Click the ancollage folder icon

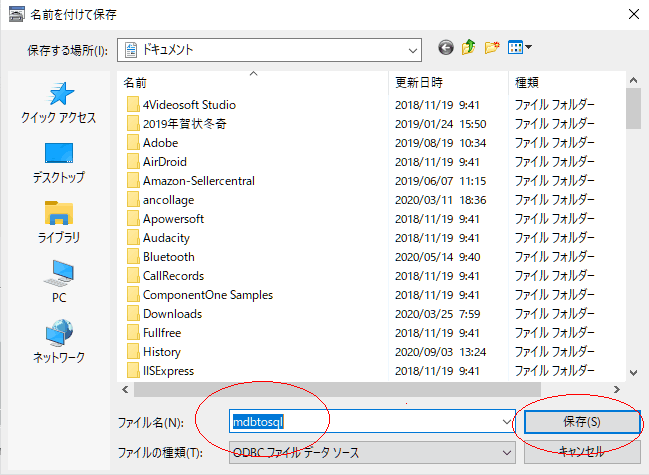tap(133, 200)
